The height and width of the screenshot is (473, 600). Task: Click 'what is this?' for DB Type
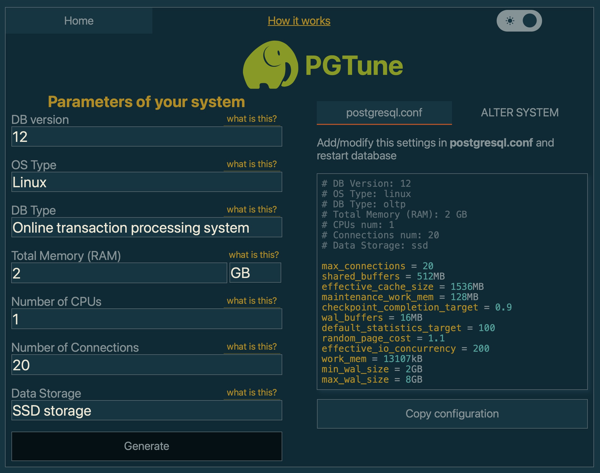(252, 209)
